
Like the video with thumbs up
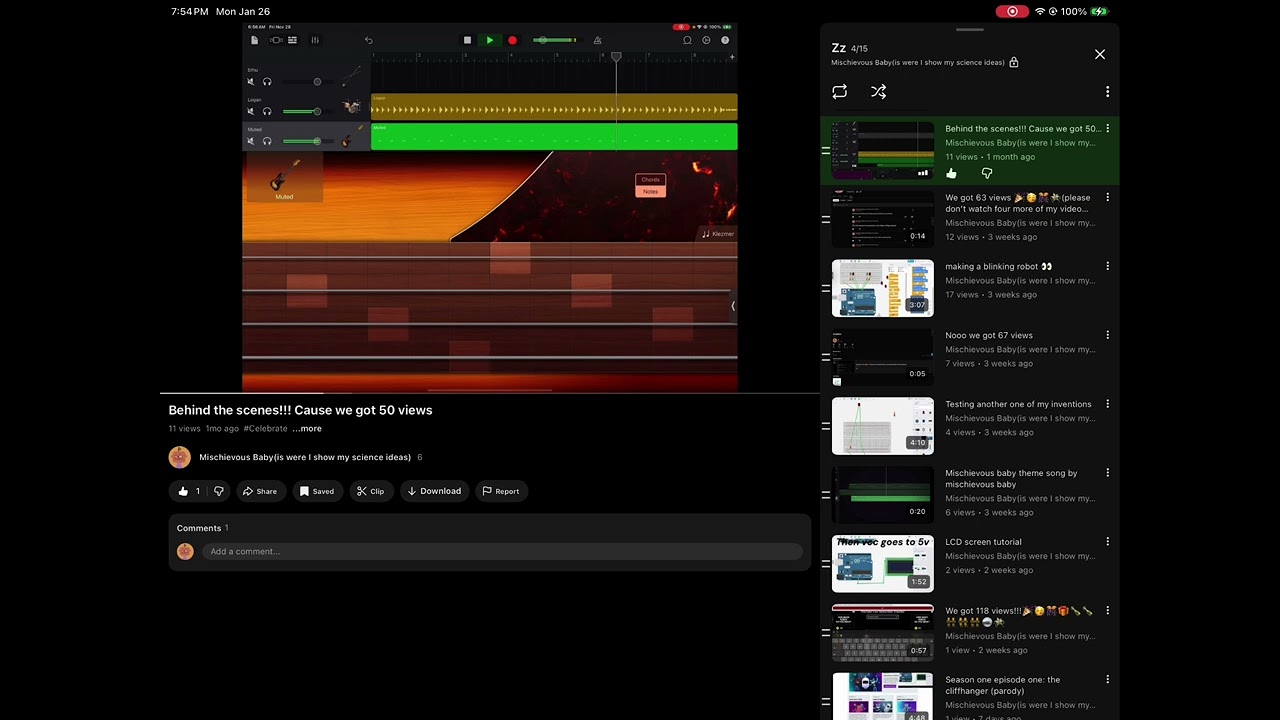[188, 491]
